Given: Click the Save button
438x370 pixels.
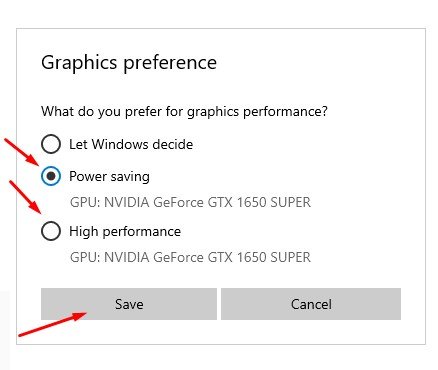Looking at the screenshot, I should pyautogui.click(x=129, y=304).
